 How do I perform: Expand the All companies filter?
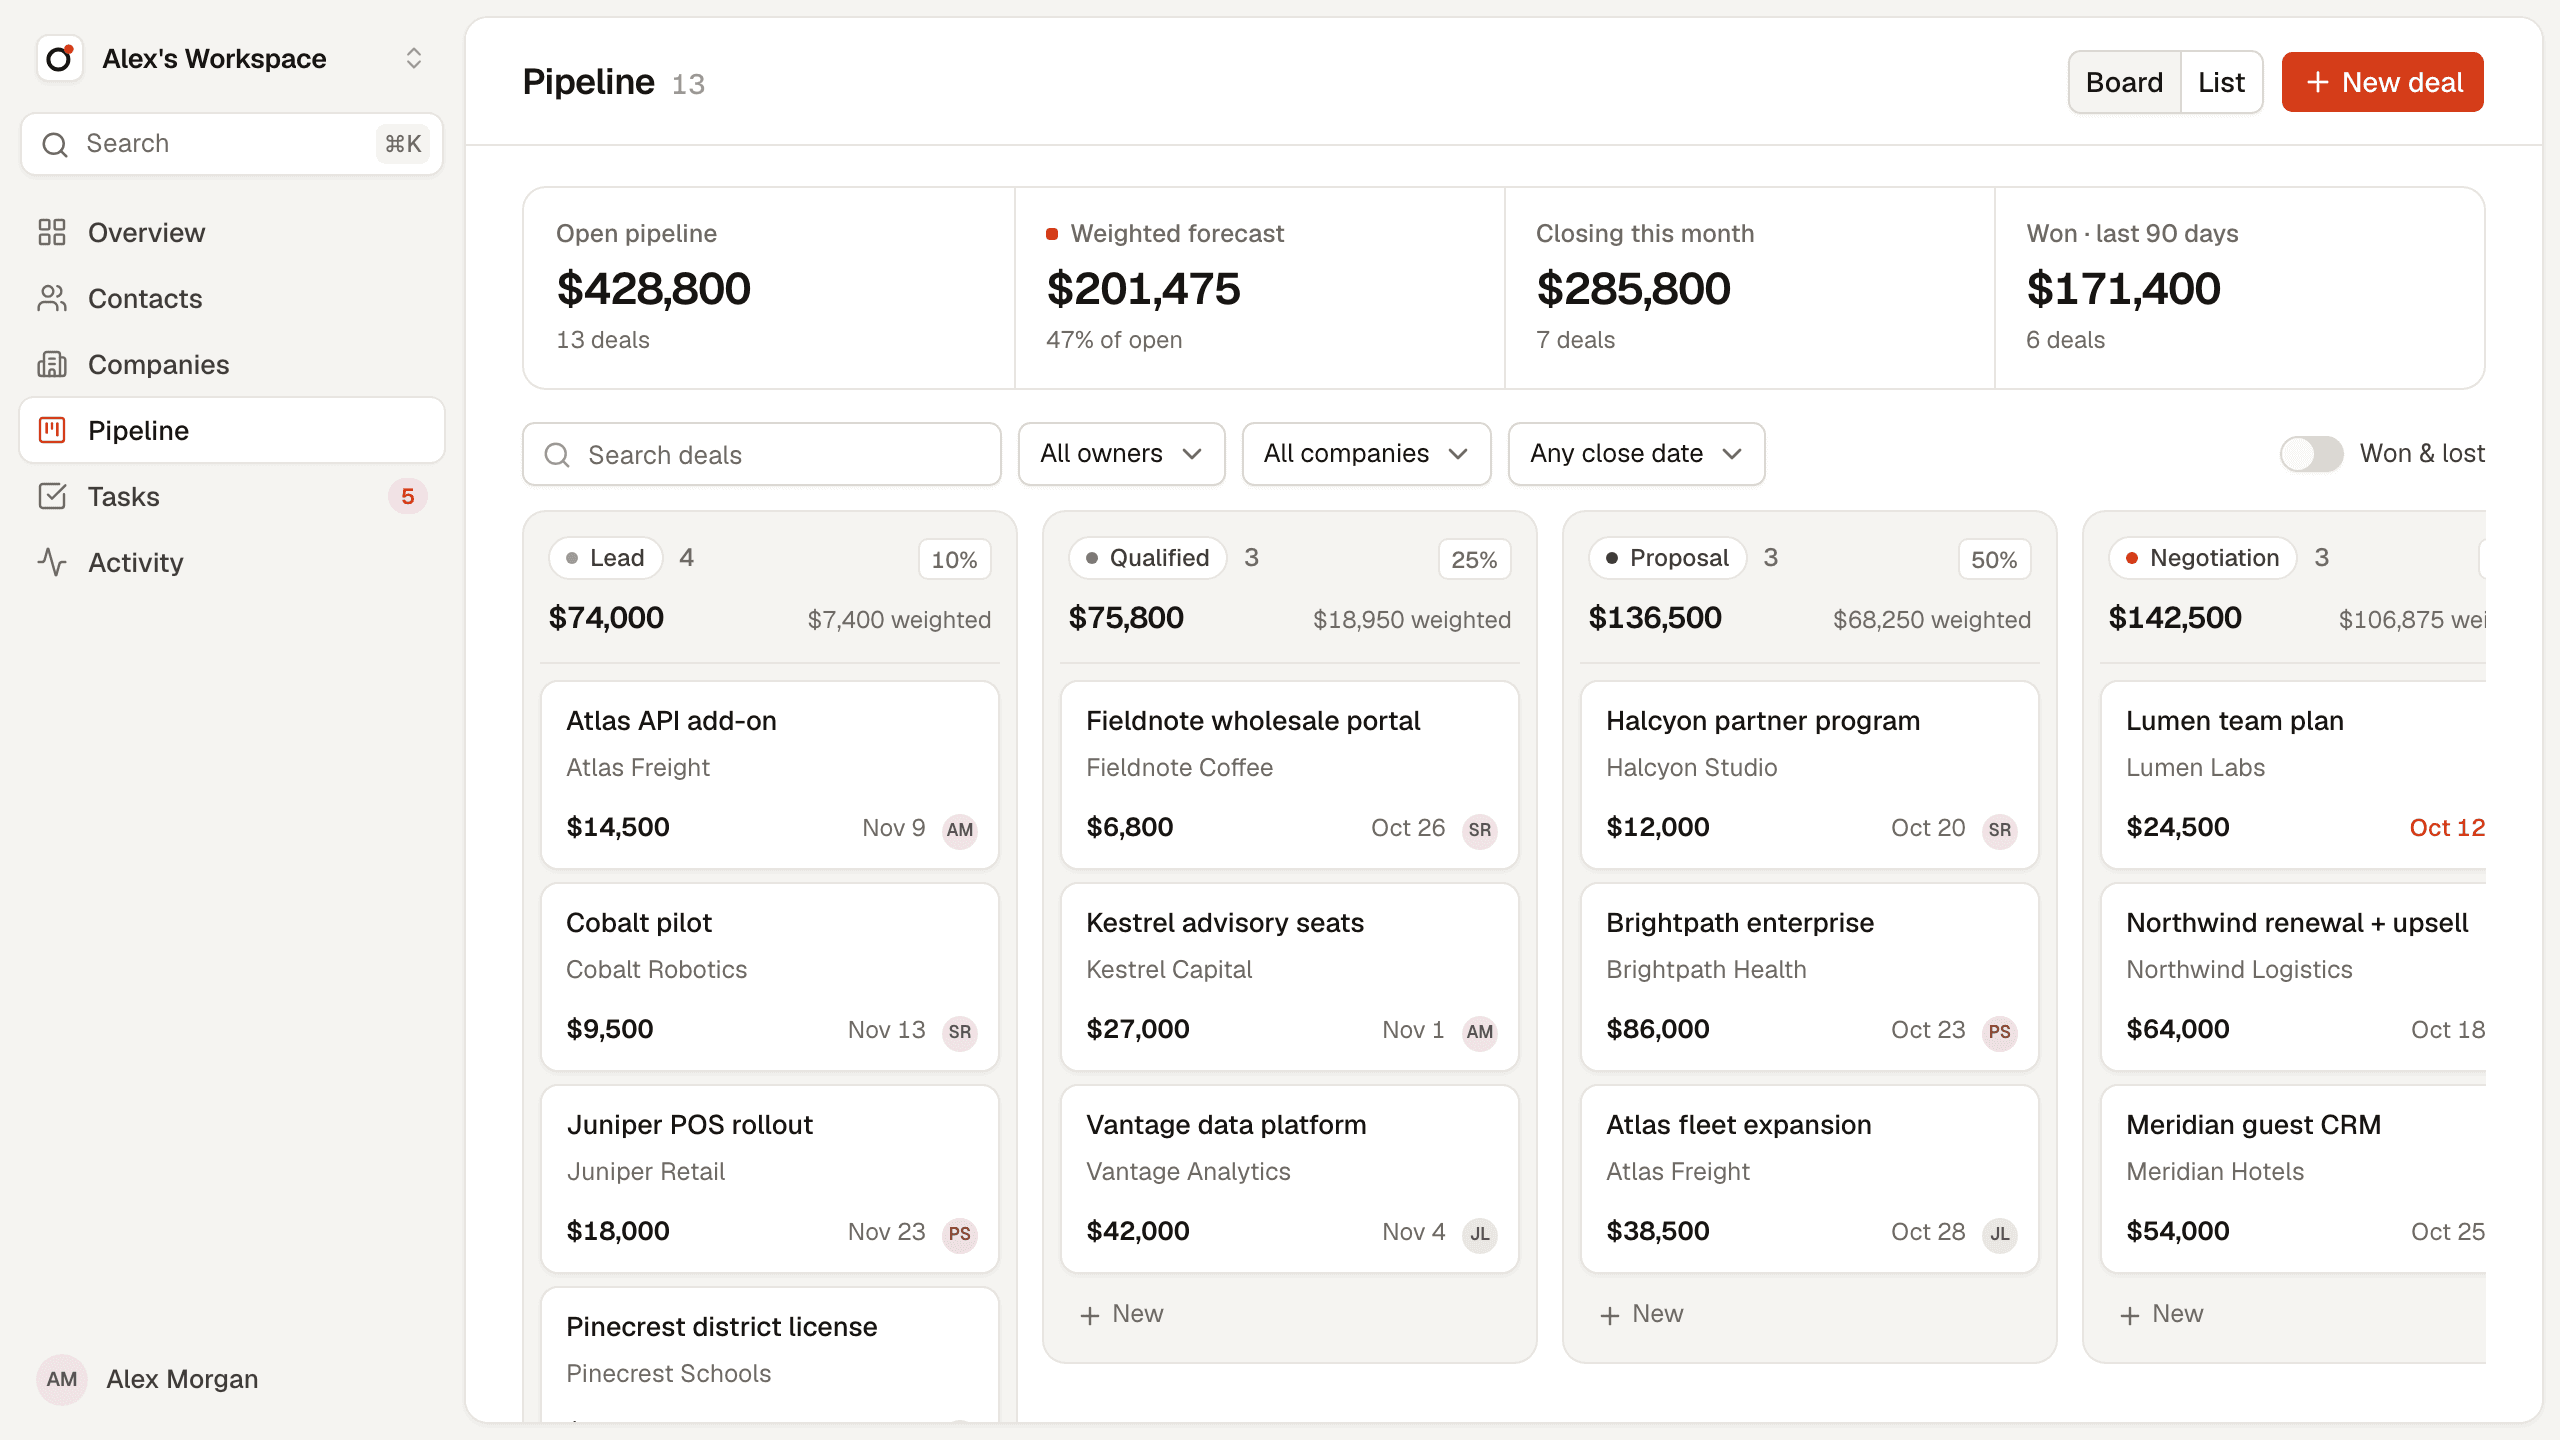coord(1367,454)
